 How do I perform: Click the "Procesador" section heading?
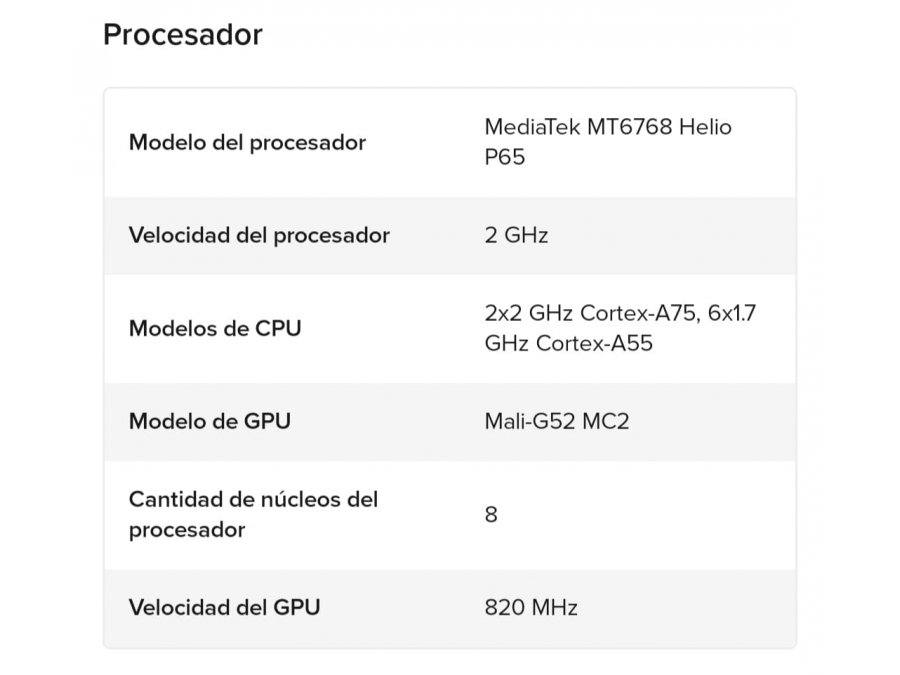tap(182, 35)
